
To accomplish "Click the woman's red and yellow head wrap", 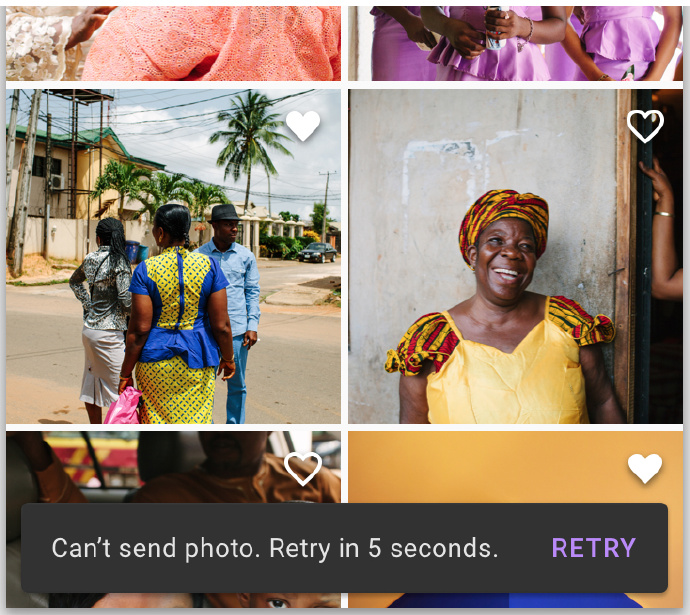I will point(503,223).
